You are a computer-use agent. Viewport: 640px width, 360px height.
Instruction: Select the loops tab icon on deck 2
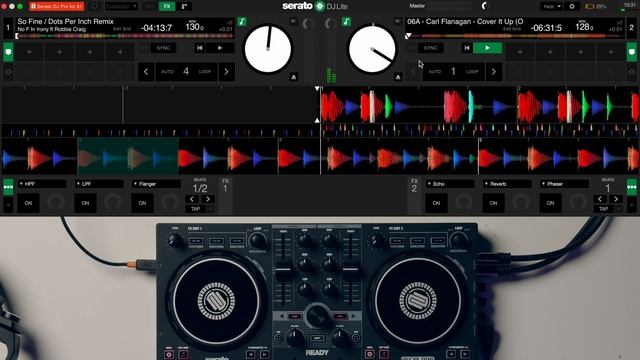click(x=632, y=72)
